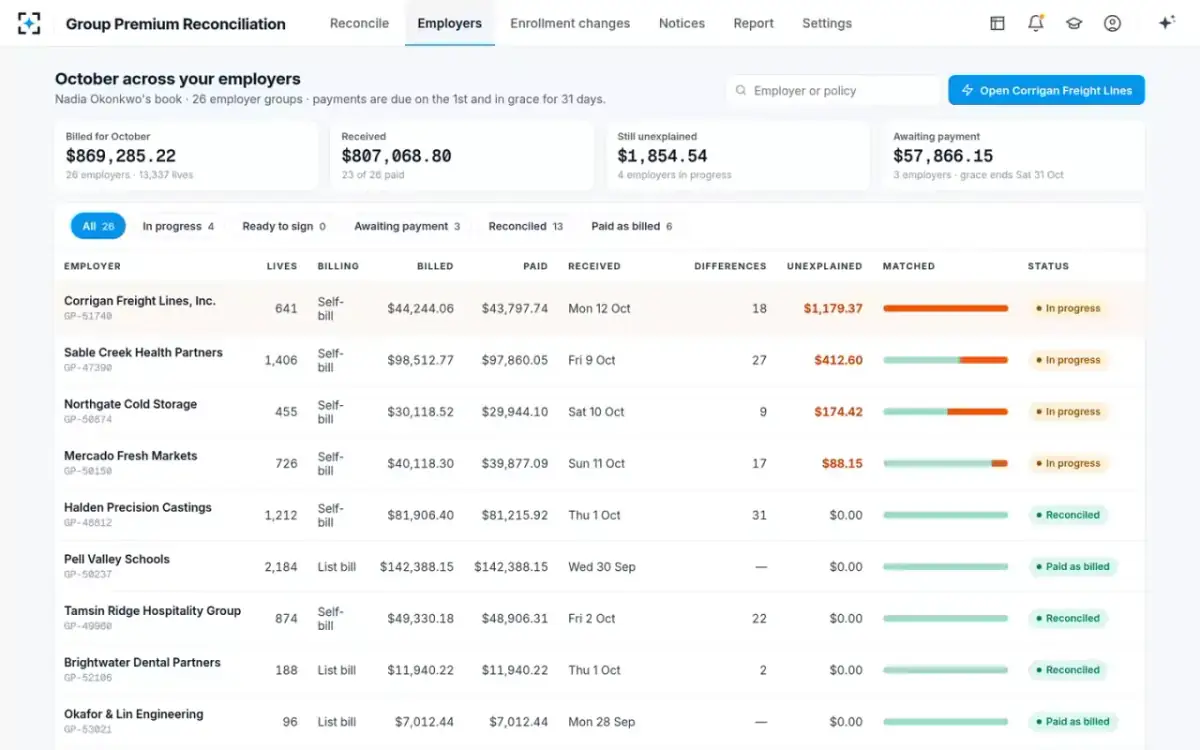Image resolution: width=1200 pixels, height=750 pixels.
Task: Open Pell Valley Schools employer
Action: (x=117, y=559)
